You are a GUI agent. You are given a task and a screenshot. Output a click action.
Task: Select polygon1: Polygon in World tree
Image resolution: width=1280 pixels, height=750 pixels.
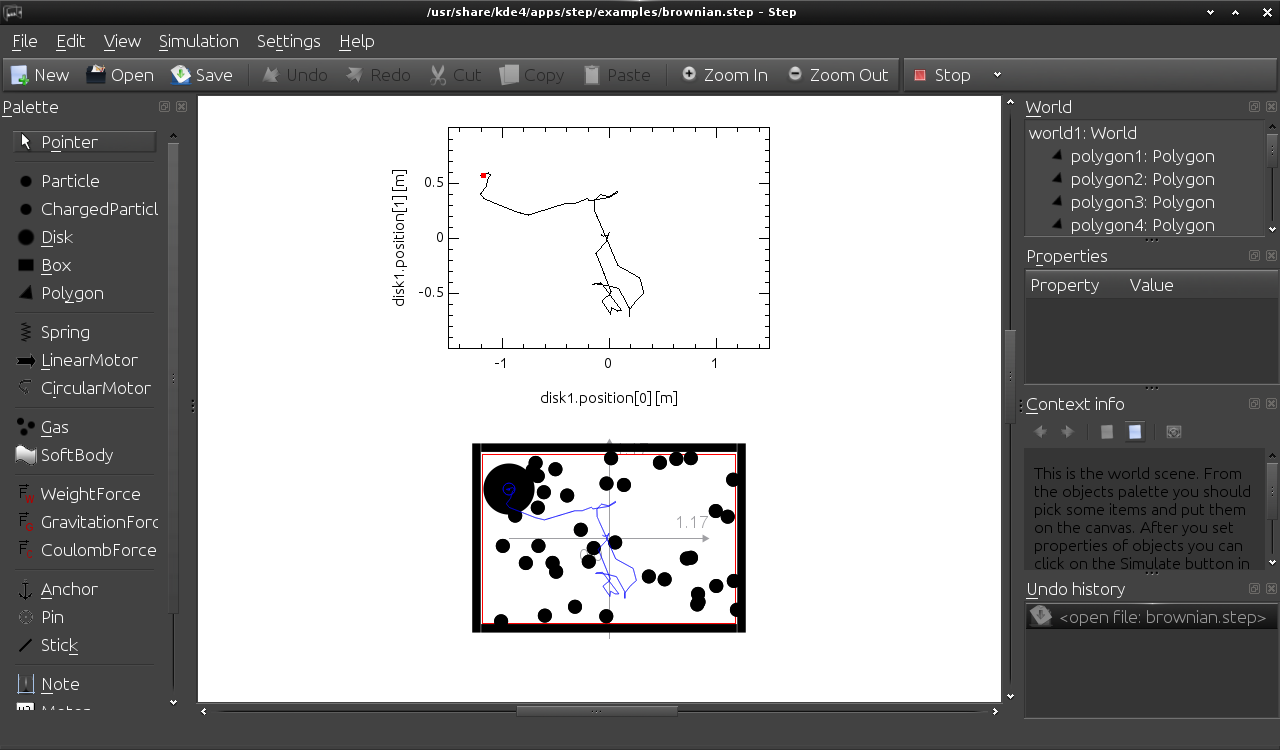coord(1142,156)
